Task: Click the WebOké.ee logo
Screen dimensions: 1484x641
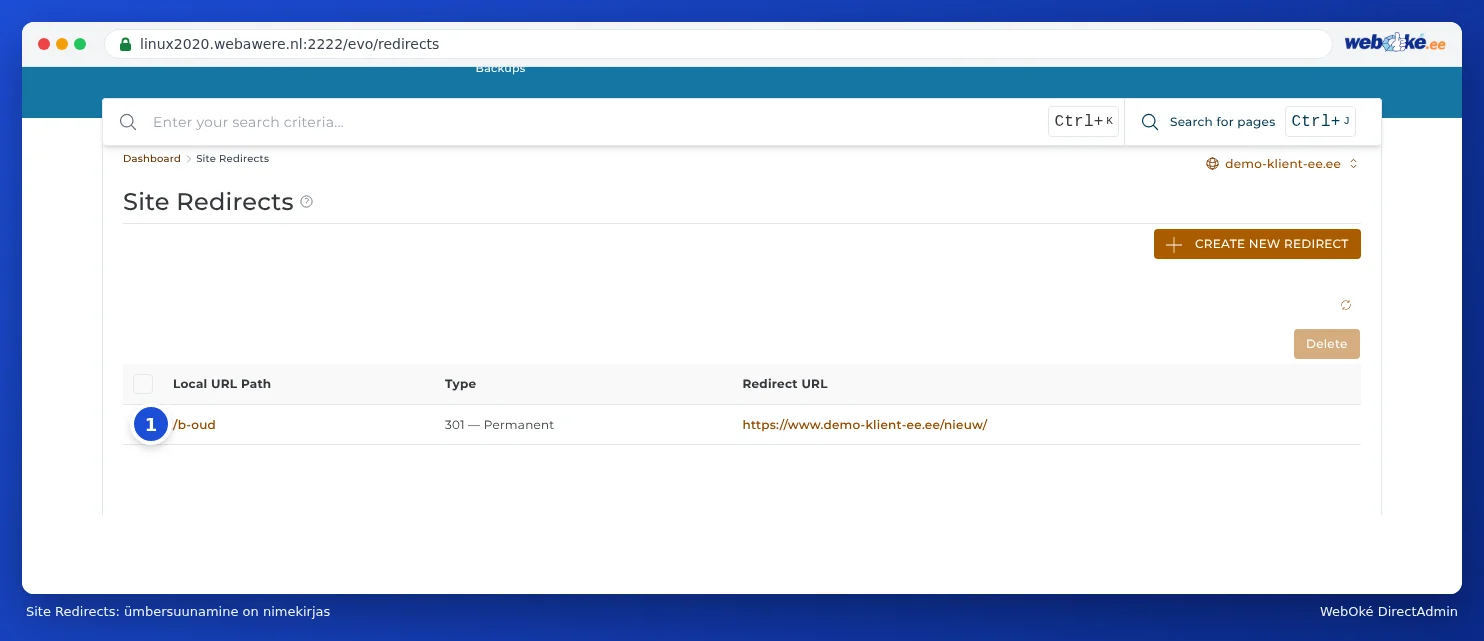Action: [x=1395, y=43]
